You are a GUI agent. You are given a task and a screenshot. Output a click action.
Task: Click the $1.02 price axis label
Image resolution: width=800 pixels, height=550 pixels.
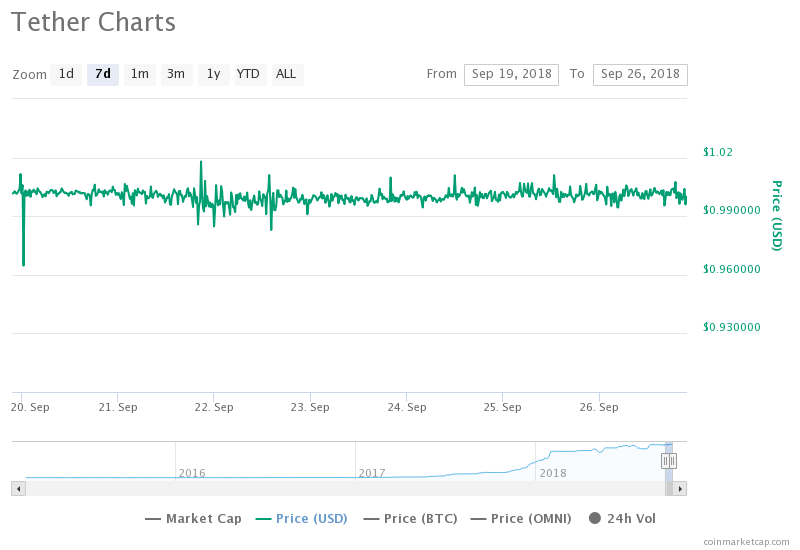[718, 152]
